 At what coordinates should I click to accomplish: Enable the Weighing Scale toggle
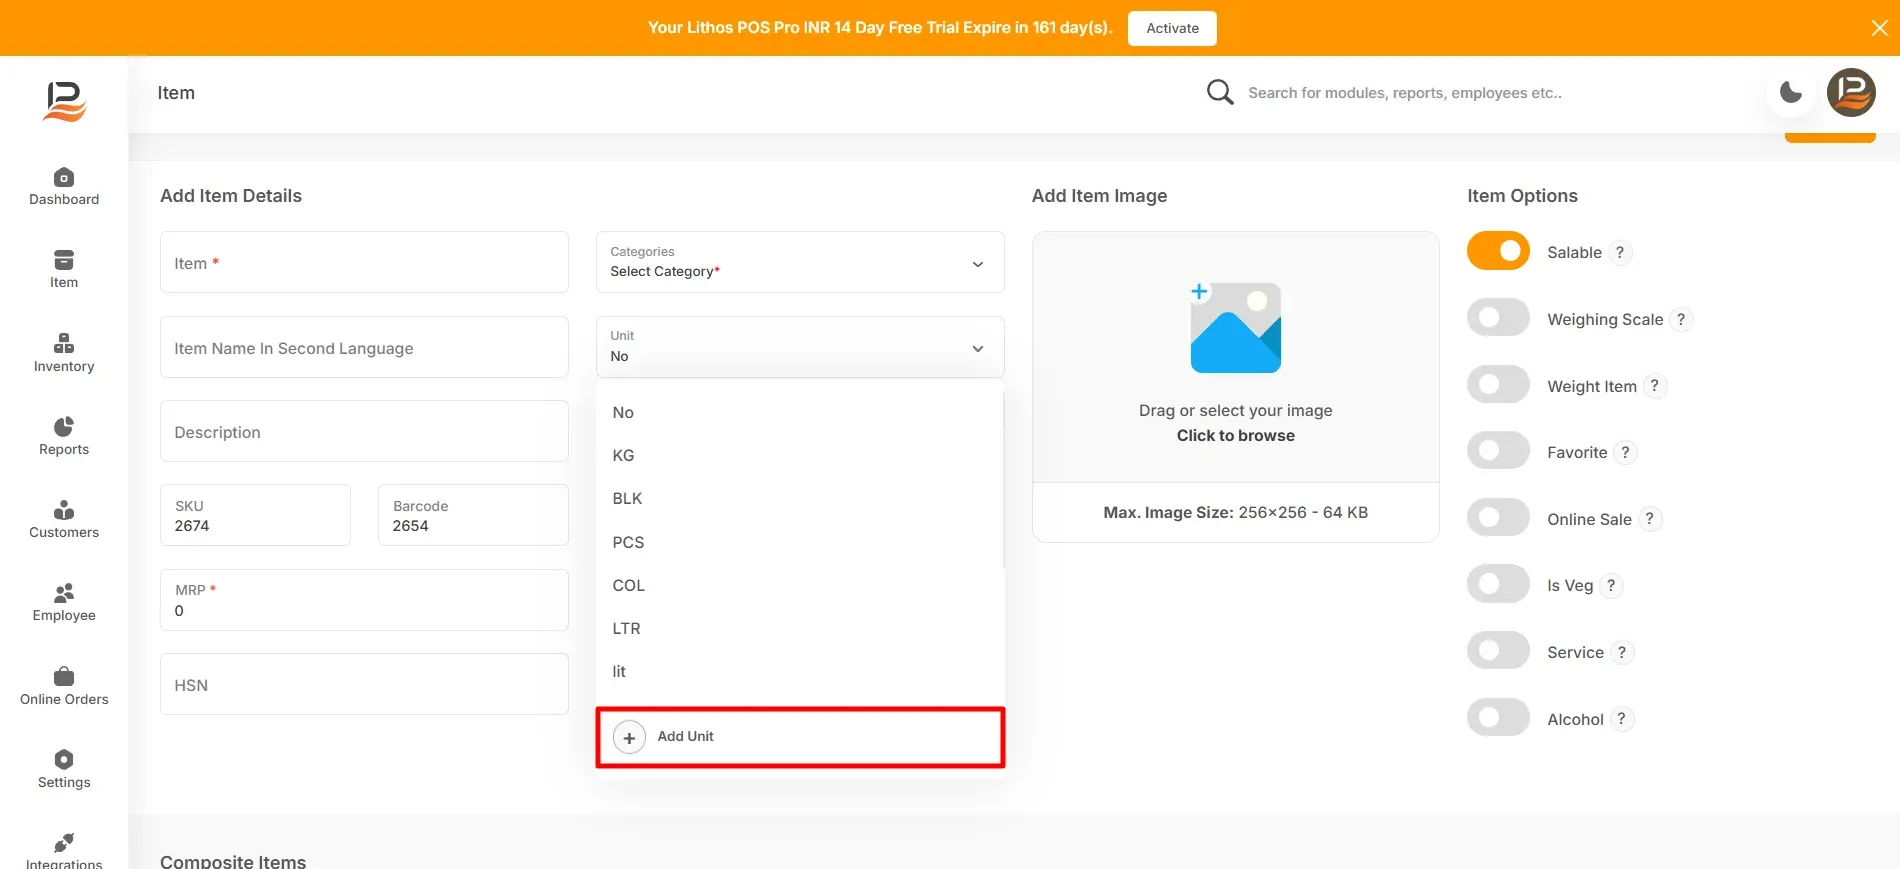(1498, 318)
